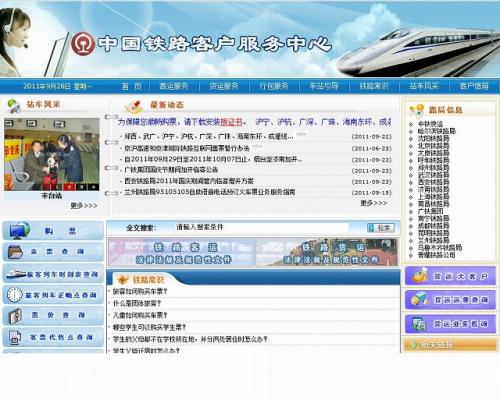Open the 铁路货运 法律法规 banner
This screenshot has height=400, width=500.
[x=327, y=252]
